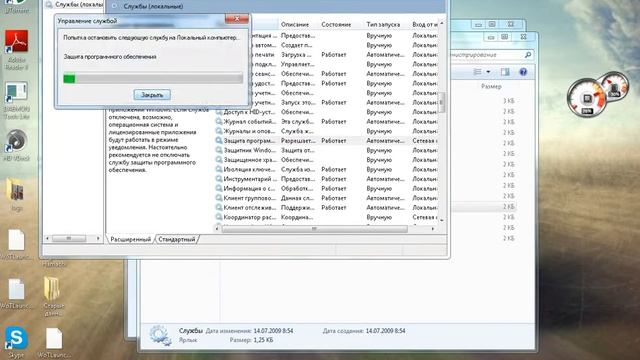Select the Клиент группово... service name
The image size is (640, 360).
250,198
